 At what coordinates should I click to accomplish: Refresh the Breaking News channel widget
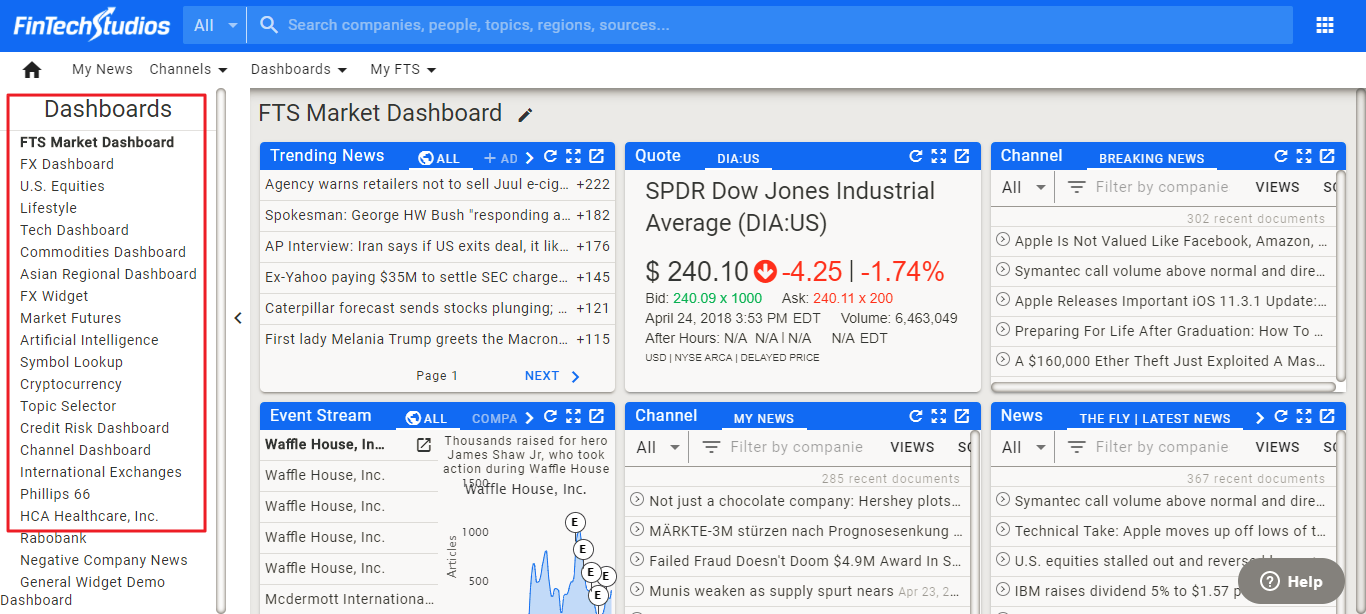(1281, 157)
